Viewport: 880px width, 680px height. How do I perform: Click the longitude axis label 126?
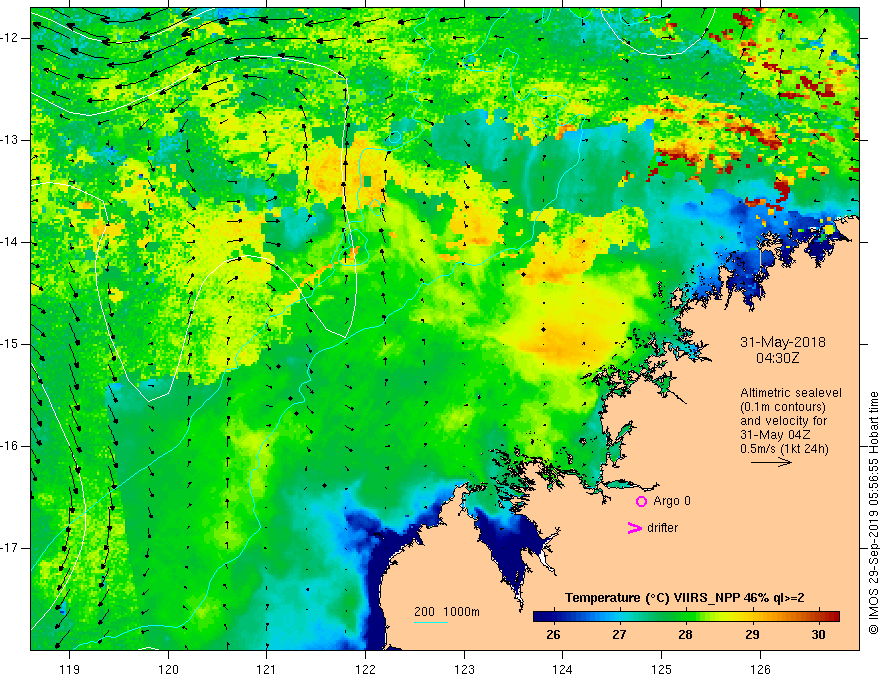[760, 669]
